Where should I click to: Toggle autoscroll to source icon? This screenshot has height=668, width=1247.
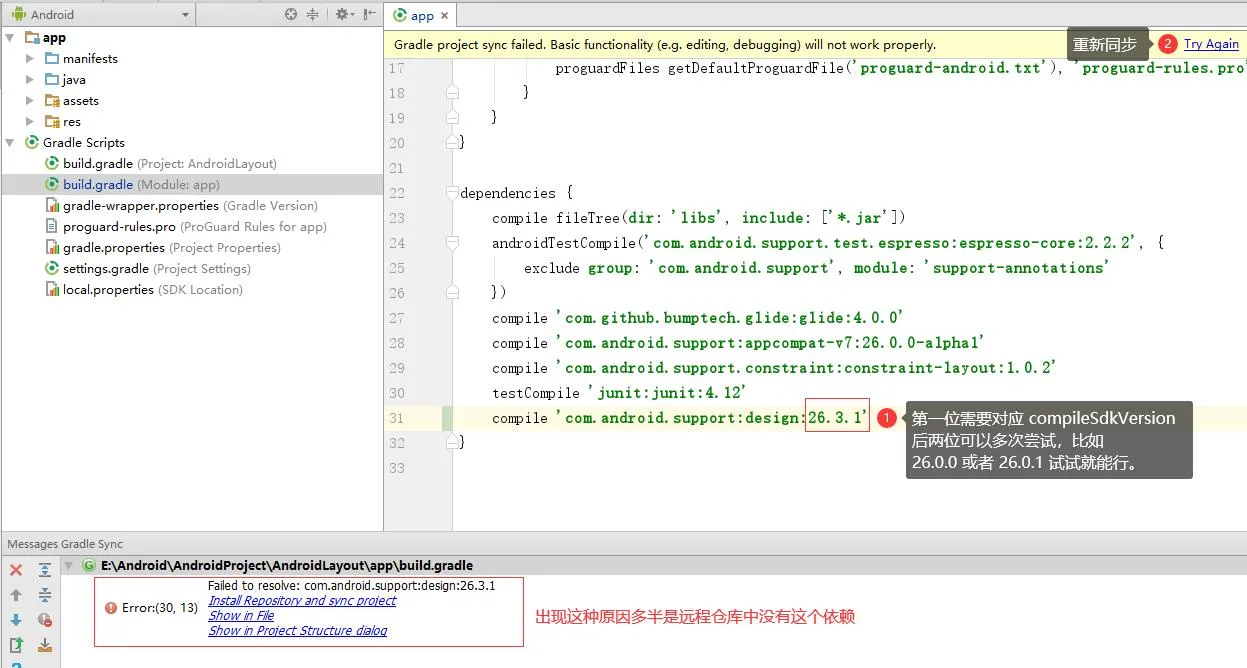pyautogui.click(x=16, y=645)
